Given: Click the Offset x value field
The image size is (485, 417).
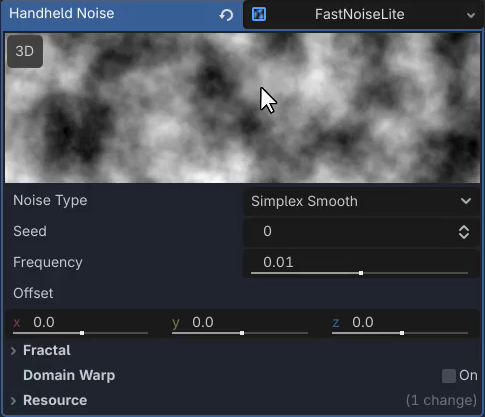Looking at the screenshot, I should [80, 322].
